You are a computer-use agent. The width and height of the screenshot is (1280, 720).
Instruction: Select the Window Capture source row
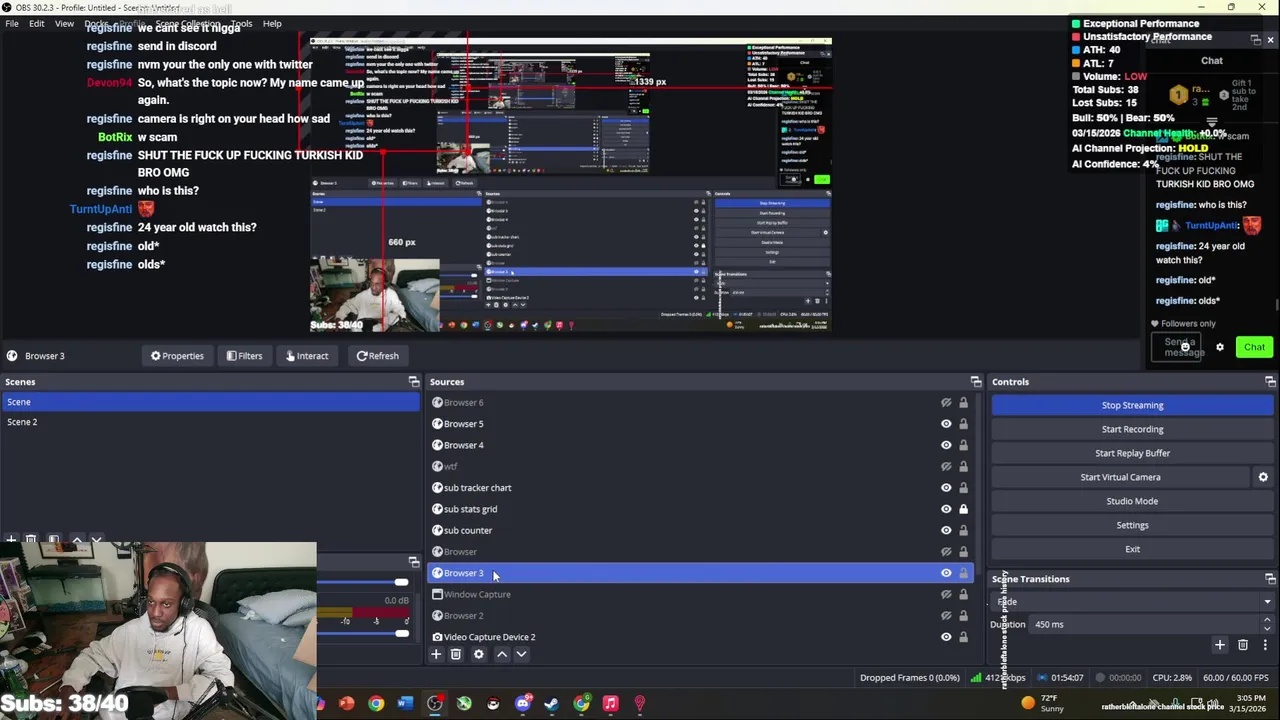coord(700,594)
